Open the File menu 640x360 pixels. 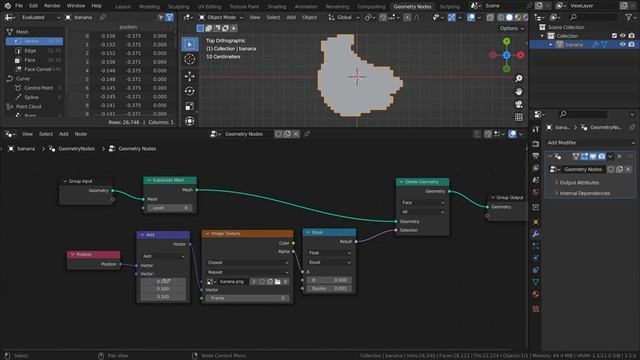tap(19, 6)
